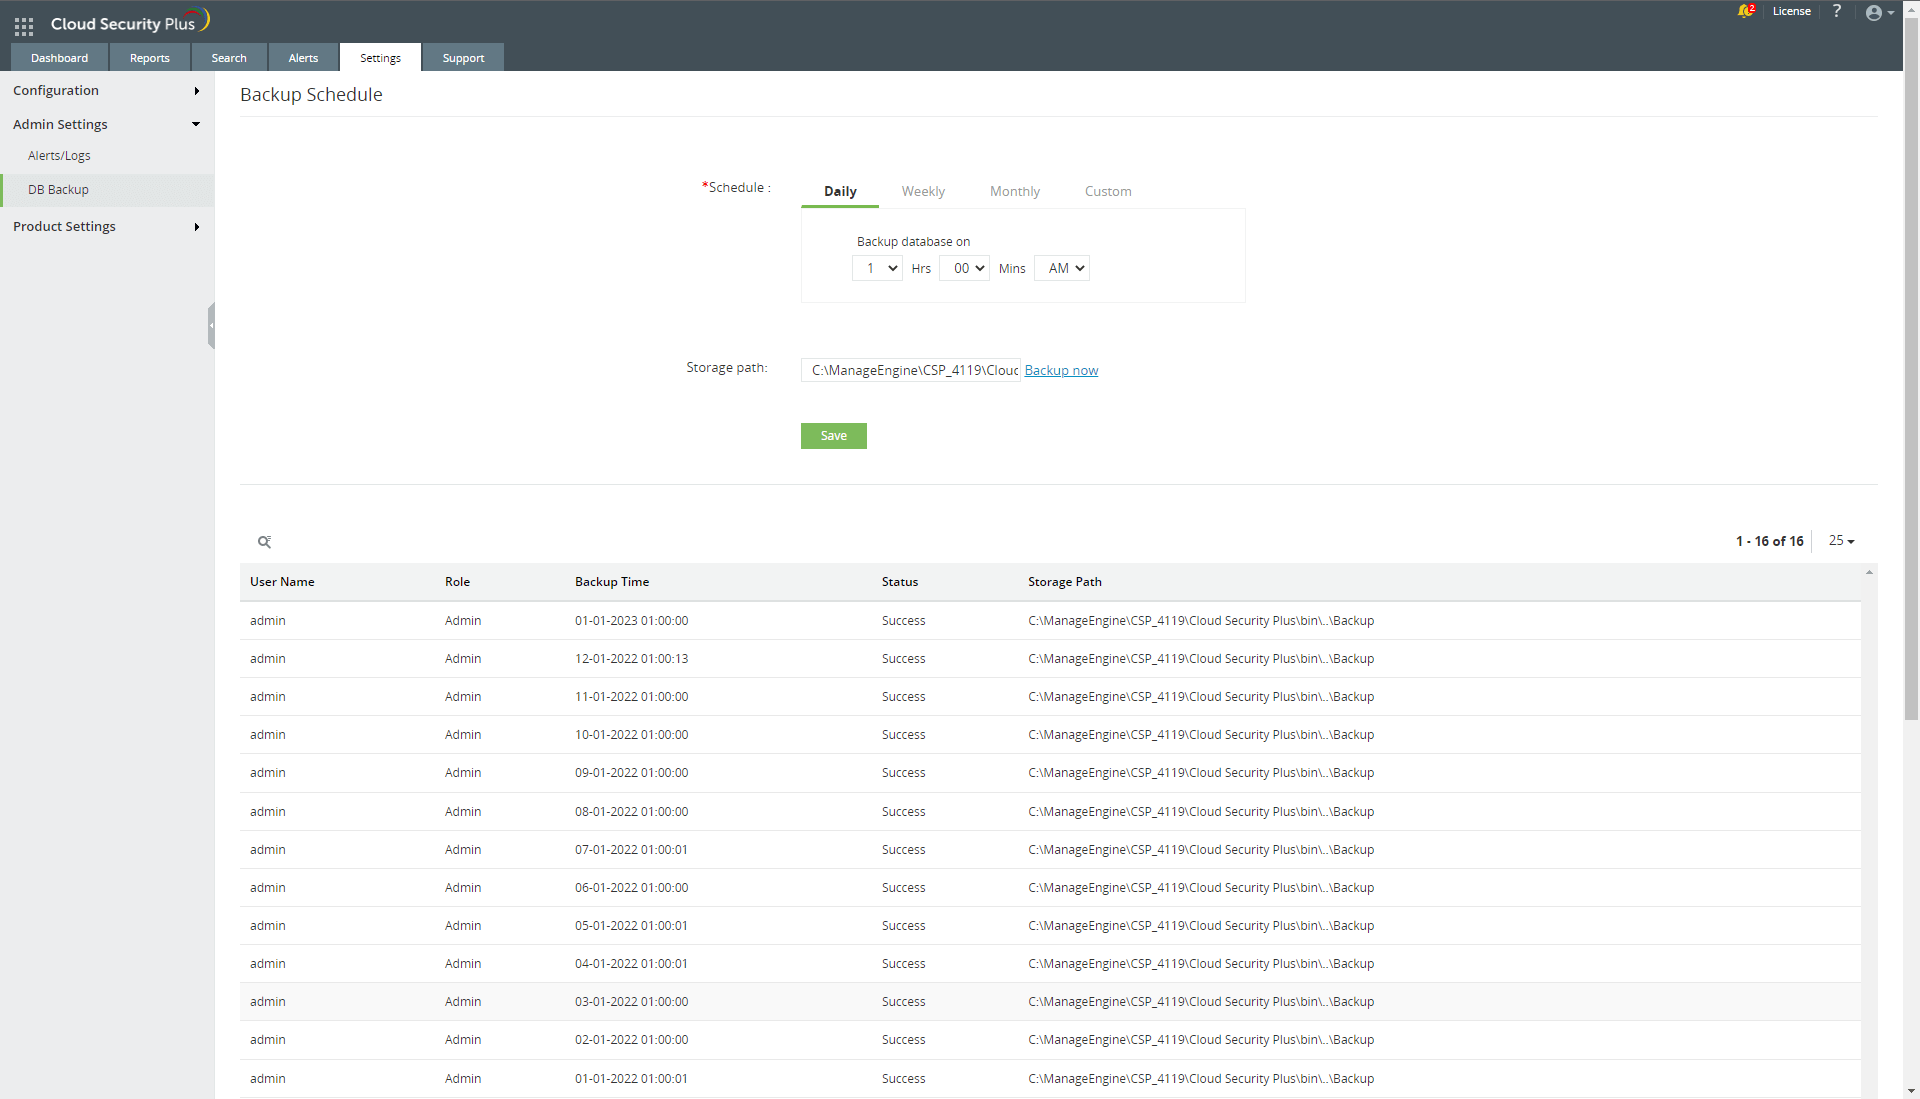
Task: Open help using the question mark icon
Action: click(1836, 12)
